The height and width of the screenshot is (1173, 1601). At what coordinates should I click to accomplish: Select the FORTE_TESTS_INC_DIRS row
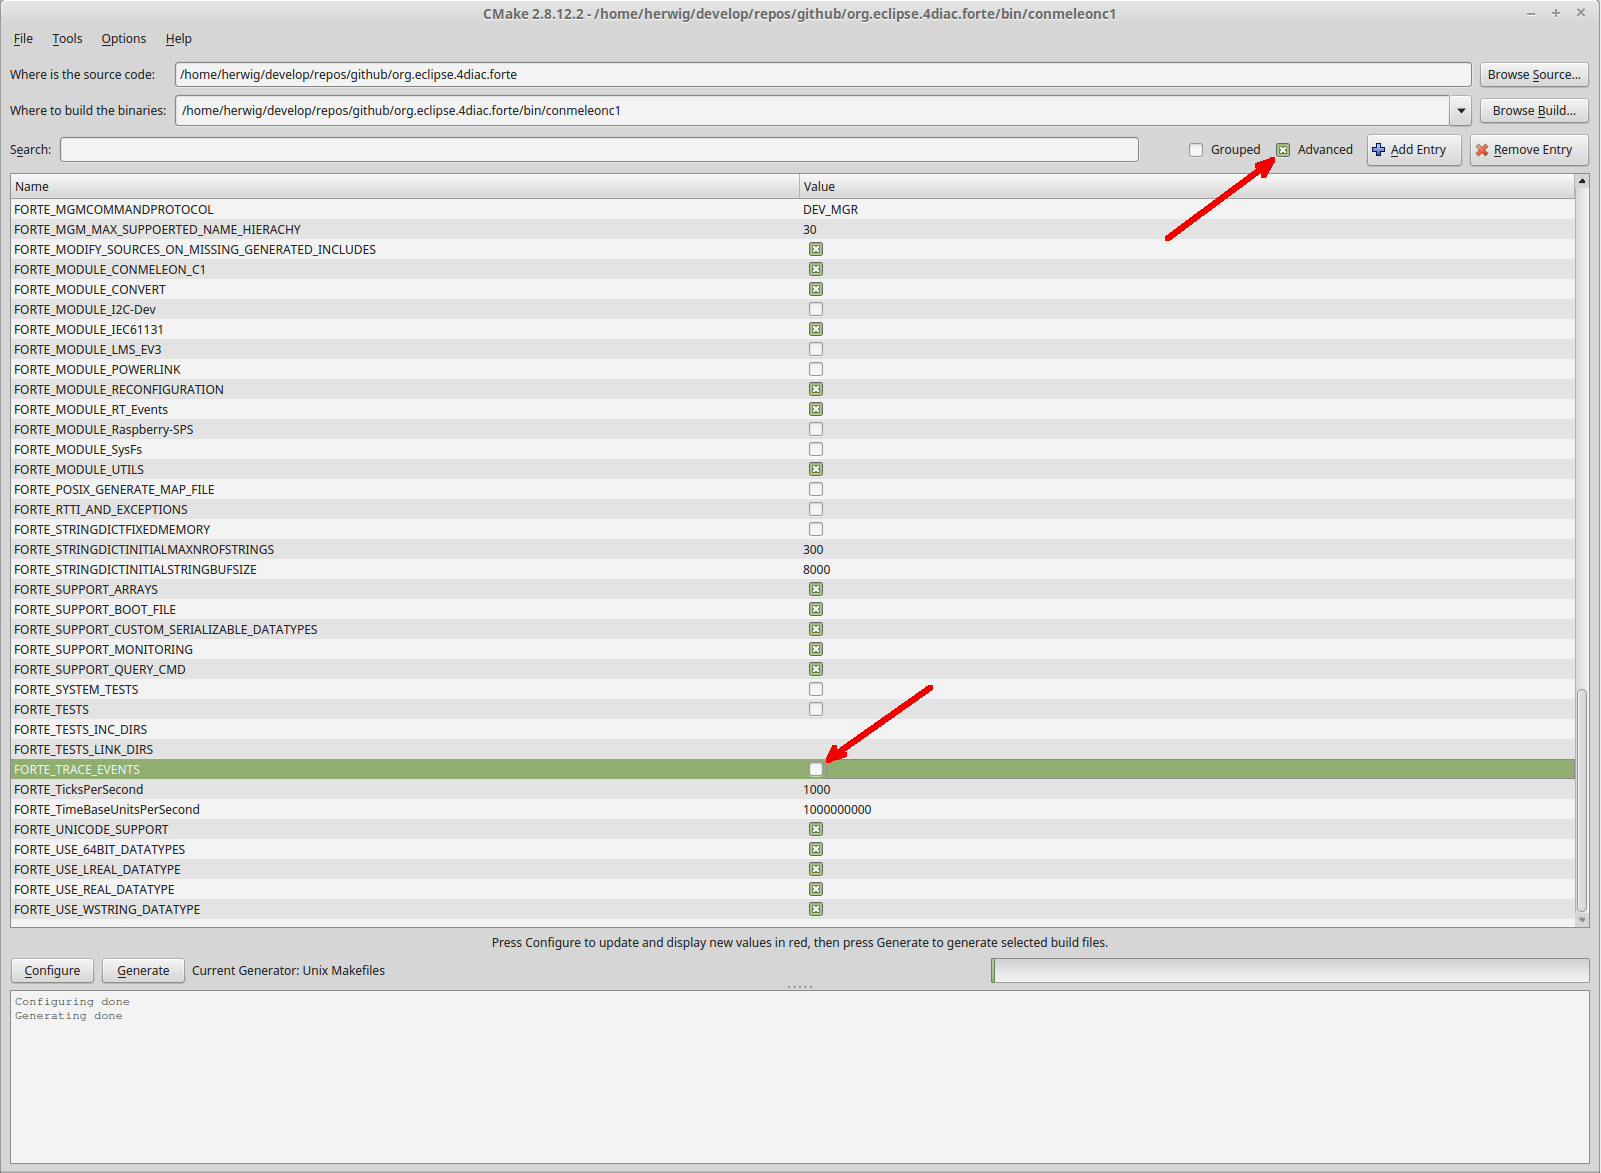793,729
